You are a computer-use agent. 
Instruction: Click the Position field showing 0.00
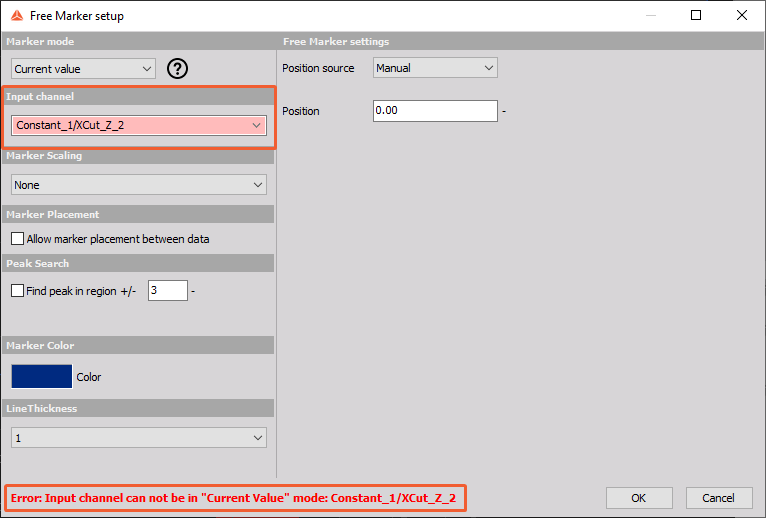435,111
